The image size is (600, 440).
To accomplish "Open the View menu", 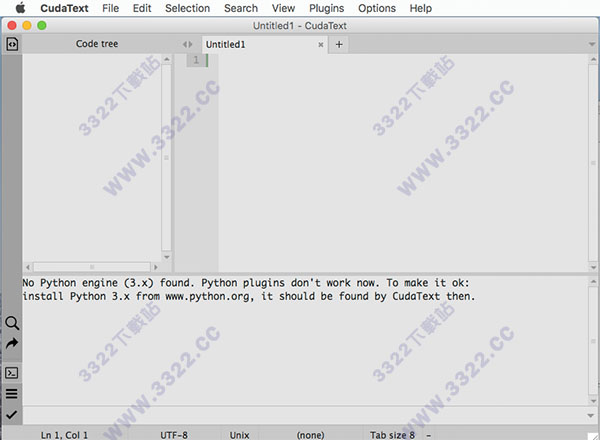I will pos(283,8).
